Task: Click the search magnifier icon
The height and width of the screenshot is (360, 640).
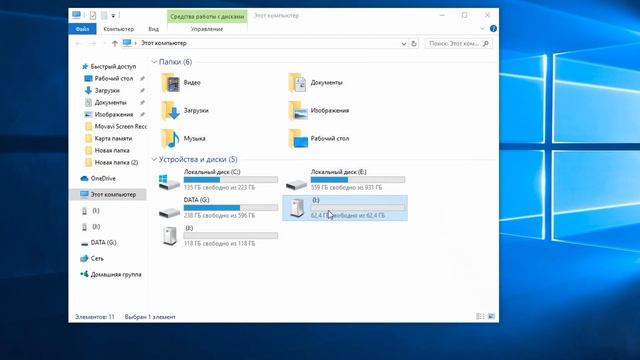Action: [486, 43]
